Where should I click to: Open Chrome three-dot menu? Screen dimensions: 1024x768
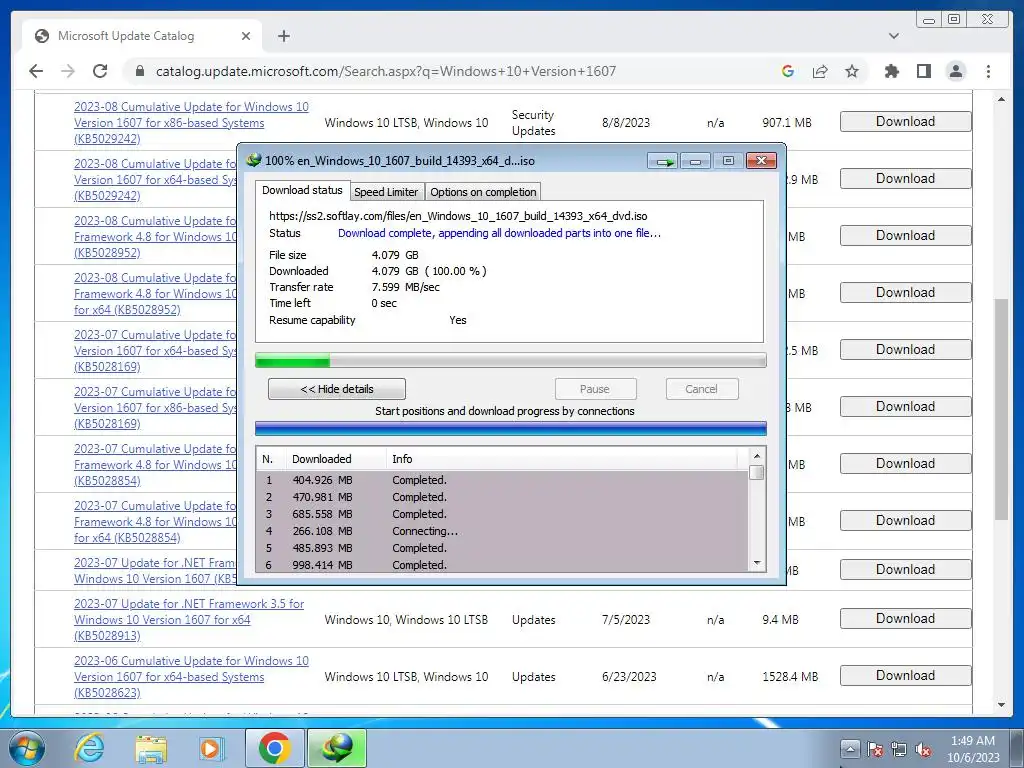tap(988, 71)
